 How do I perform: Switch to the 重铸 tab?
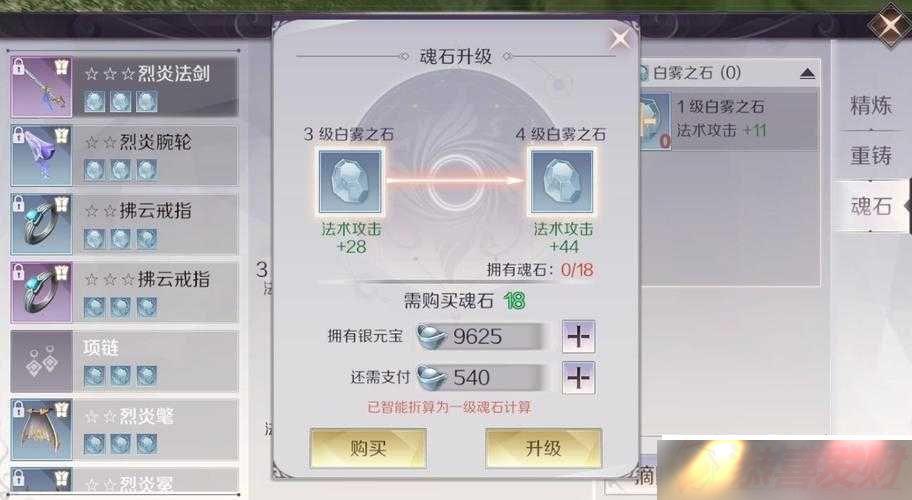(870, 156)
